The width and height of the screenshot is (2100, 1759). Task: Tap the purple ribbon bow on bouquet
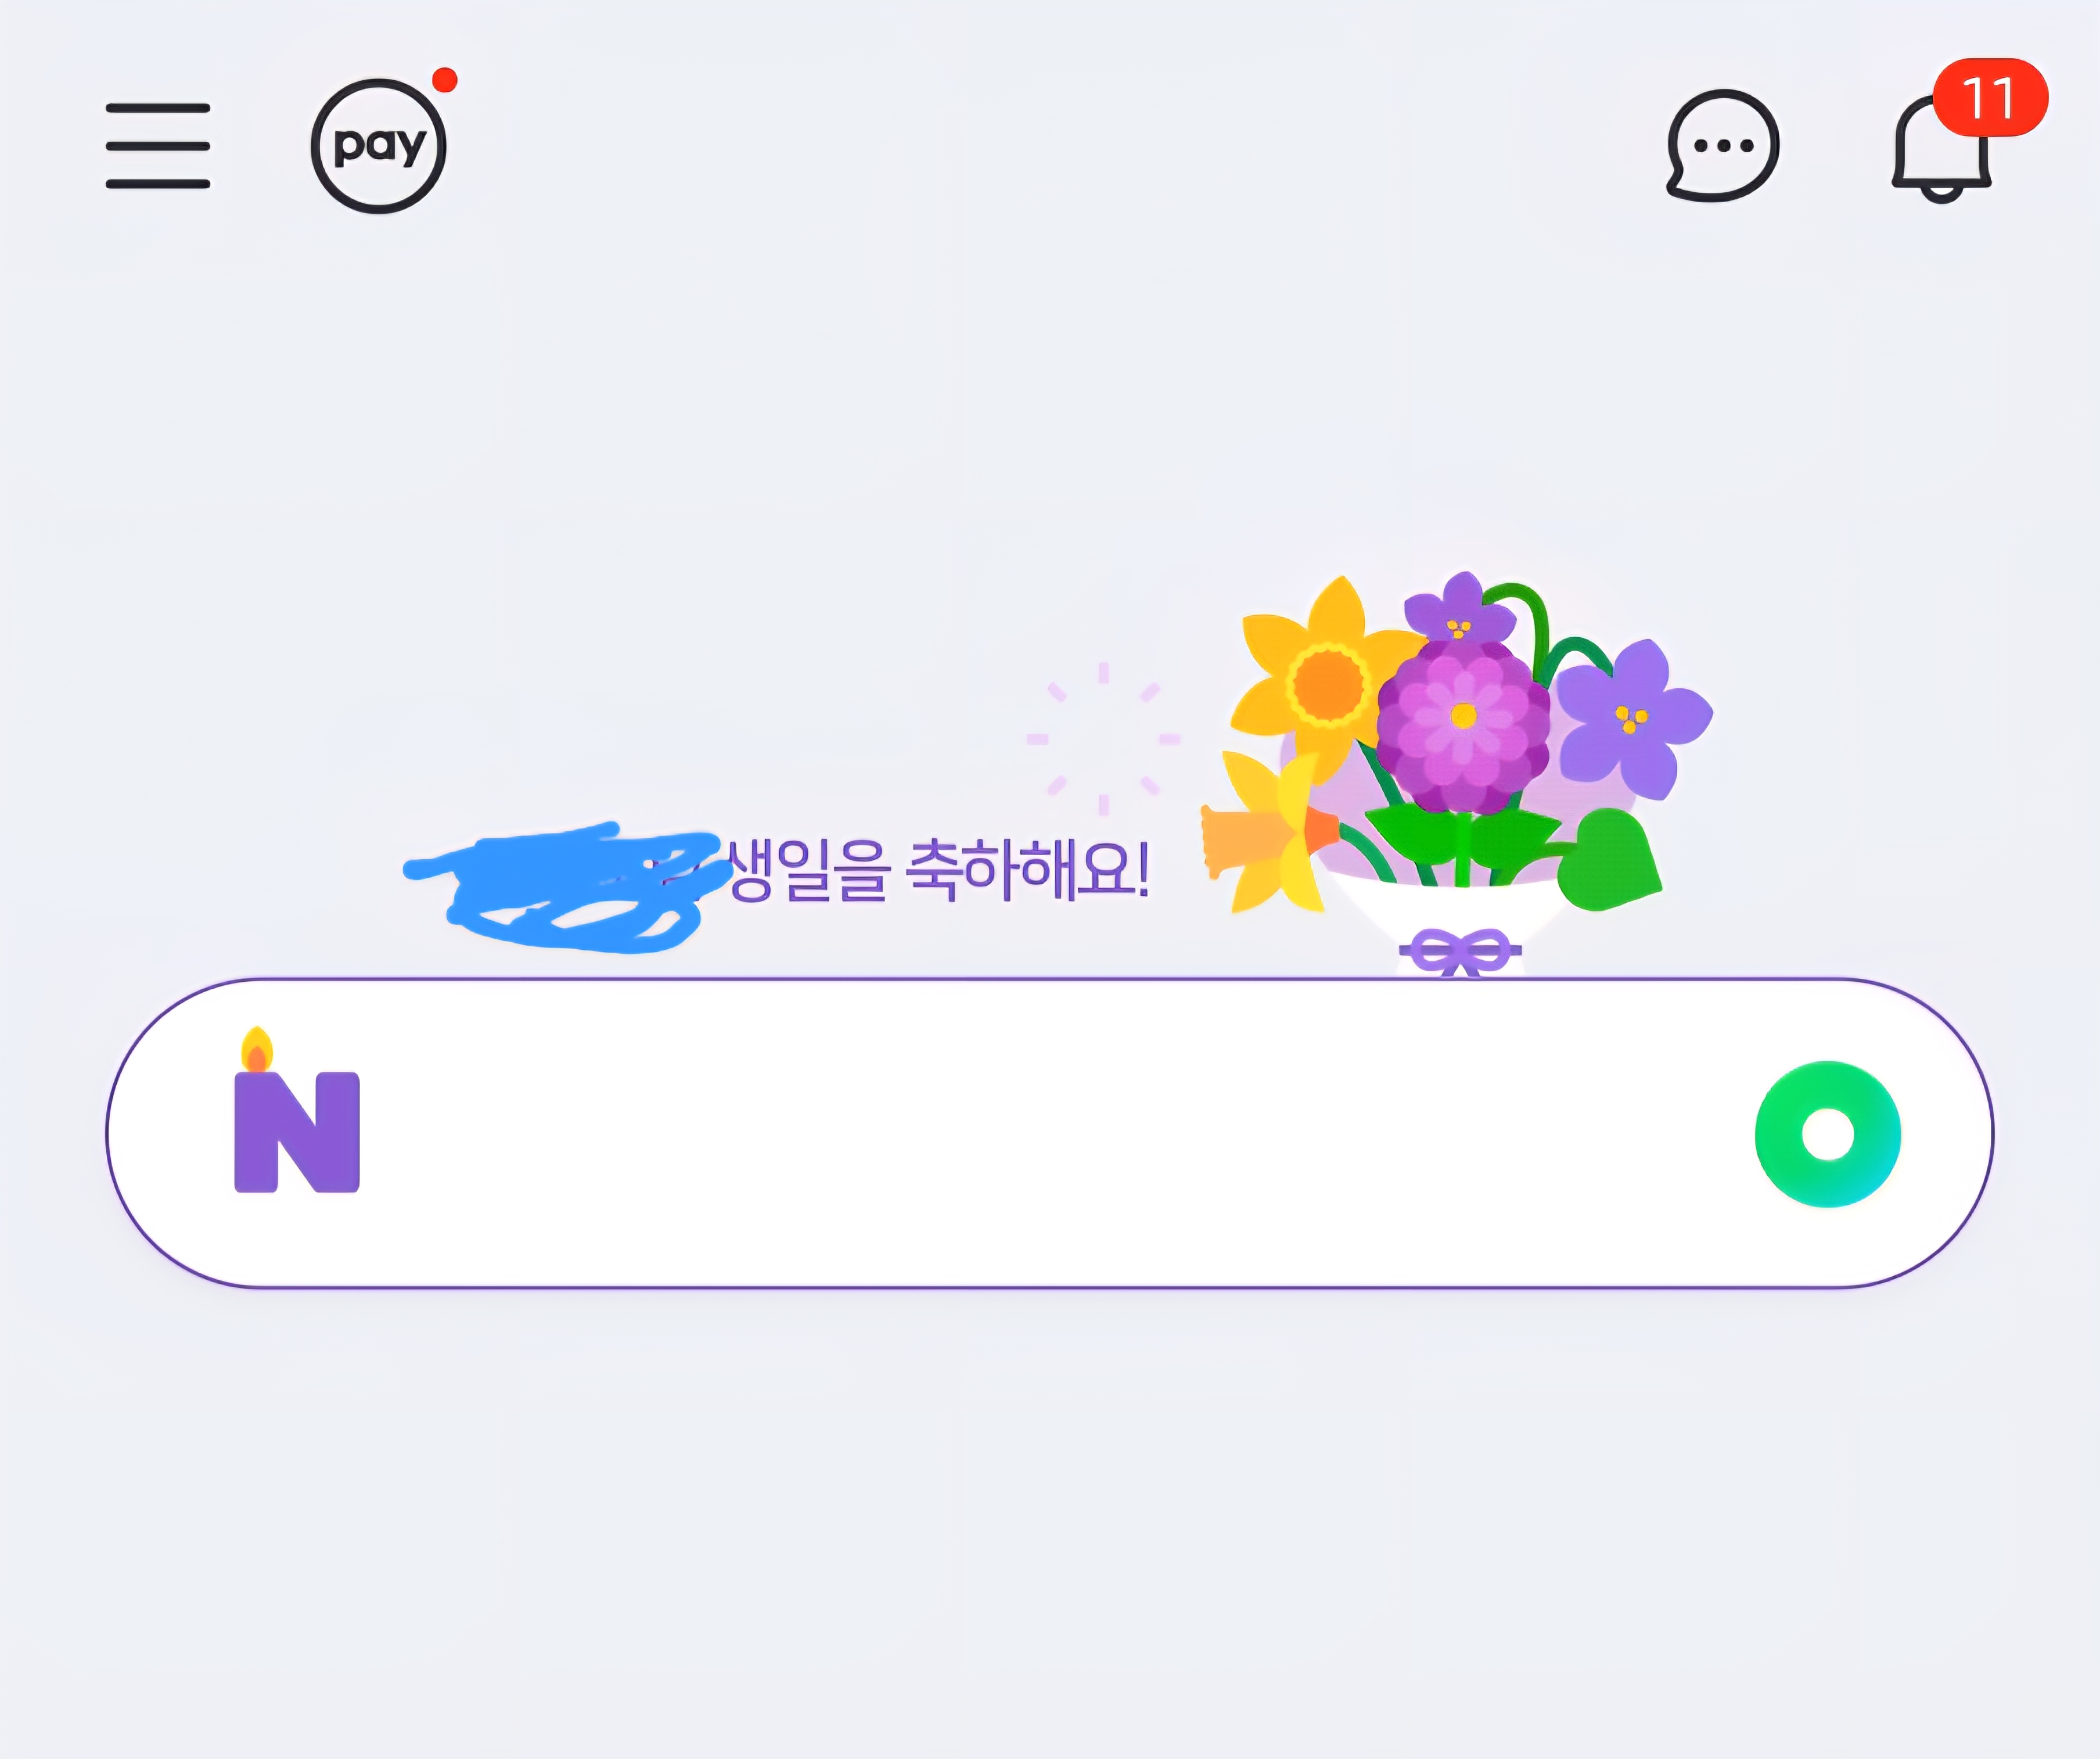1459,952
